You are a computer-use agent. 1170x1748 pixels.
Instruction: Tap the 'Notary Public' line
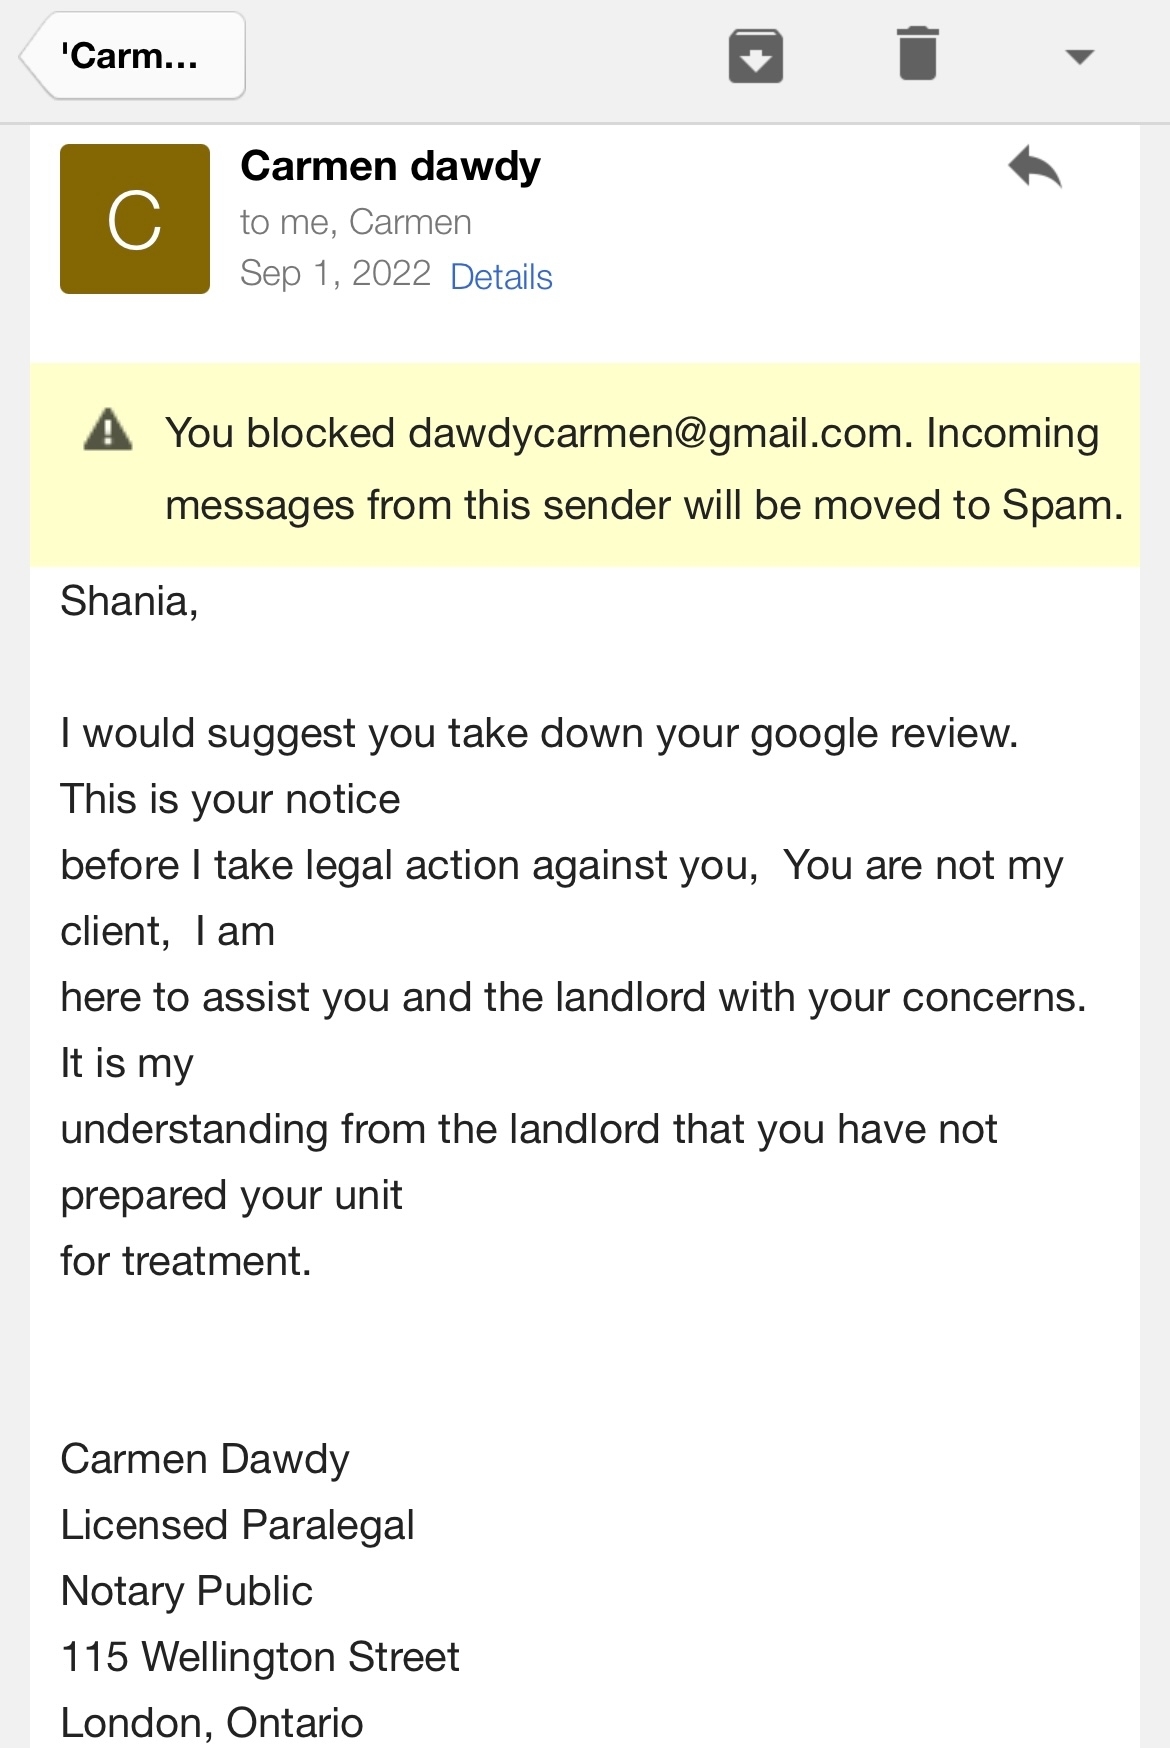point(186,1591)
